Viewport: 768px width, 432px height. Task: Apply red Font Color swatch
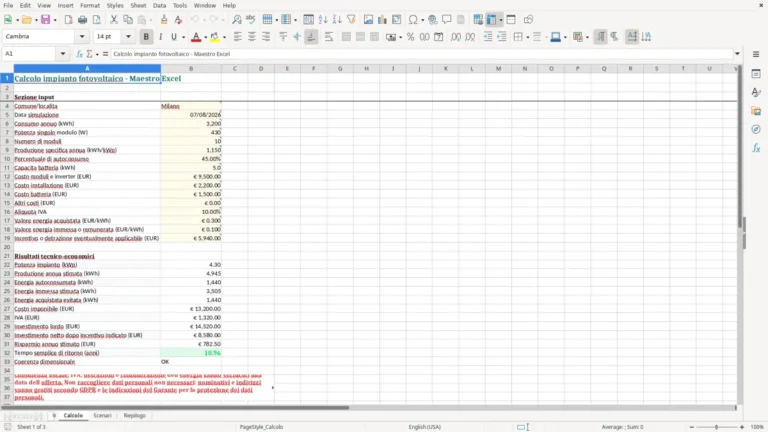196,37
